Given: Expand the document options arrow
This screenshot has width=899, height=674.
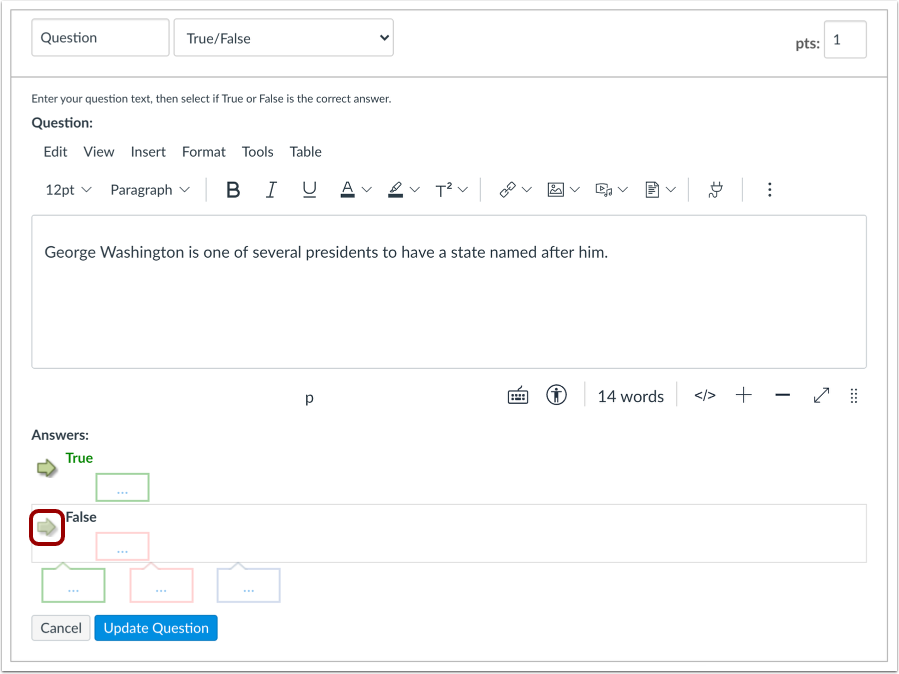Looking at the screenshot, I should [671, 190].
